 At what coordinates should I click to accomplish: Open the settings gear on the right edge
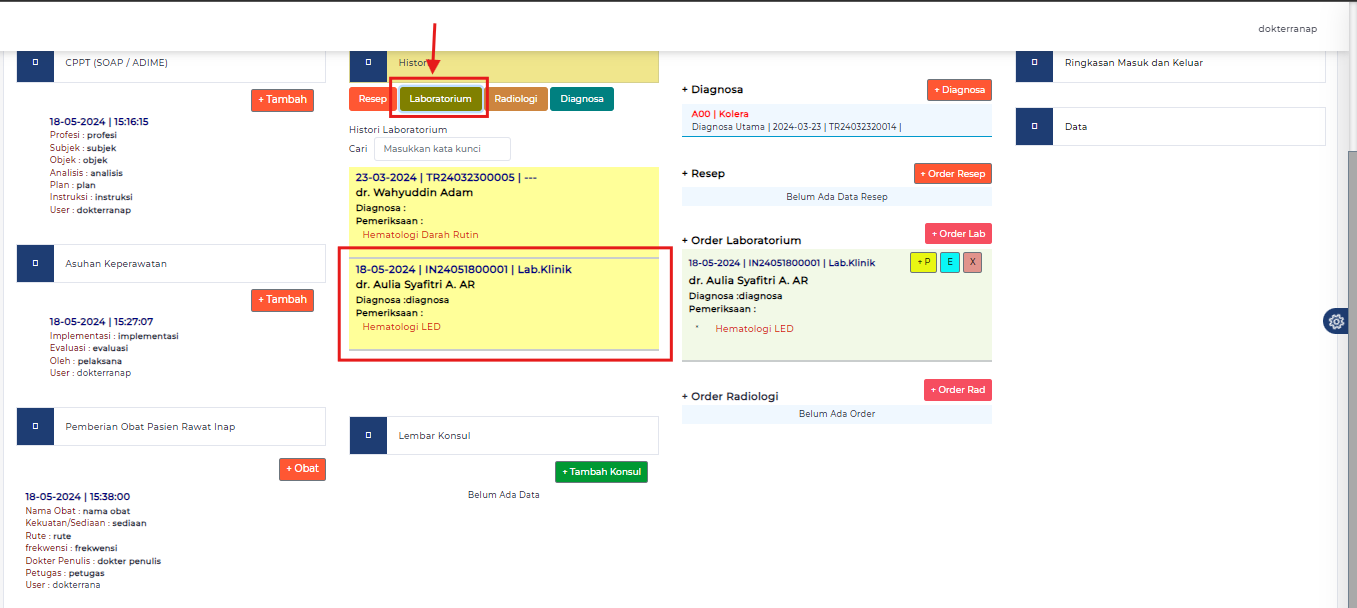1336,321
